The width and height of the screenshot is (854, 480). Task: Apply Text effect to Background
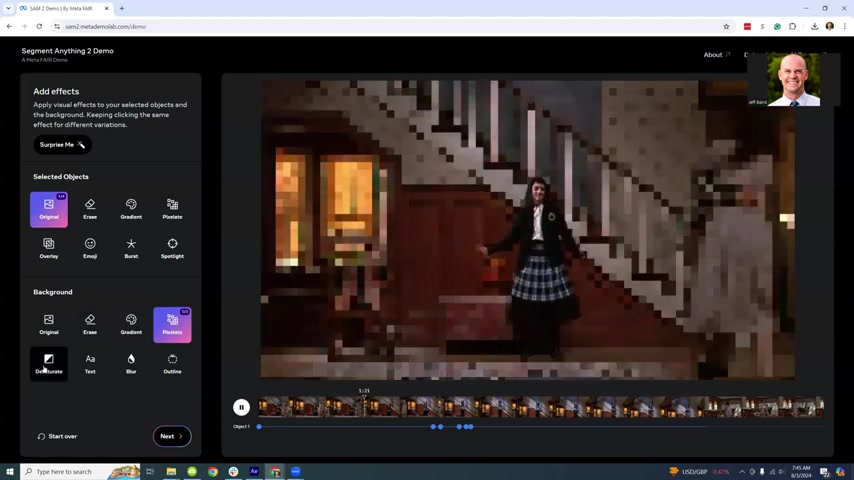click(90, 364)
